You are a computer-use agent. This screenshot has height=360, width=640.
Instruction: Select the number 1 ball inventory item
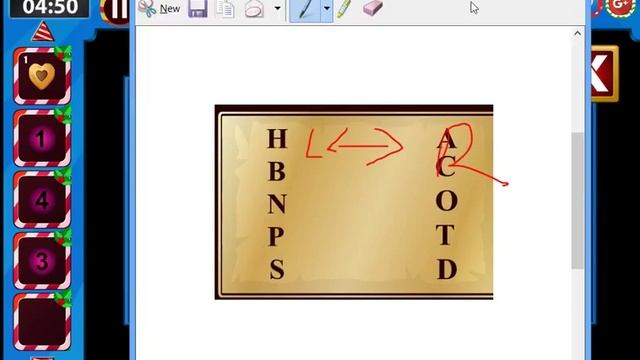pos(42,138)
